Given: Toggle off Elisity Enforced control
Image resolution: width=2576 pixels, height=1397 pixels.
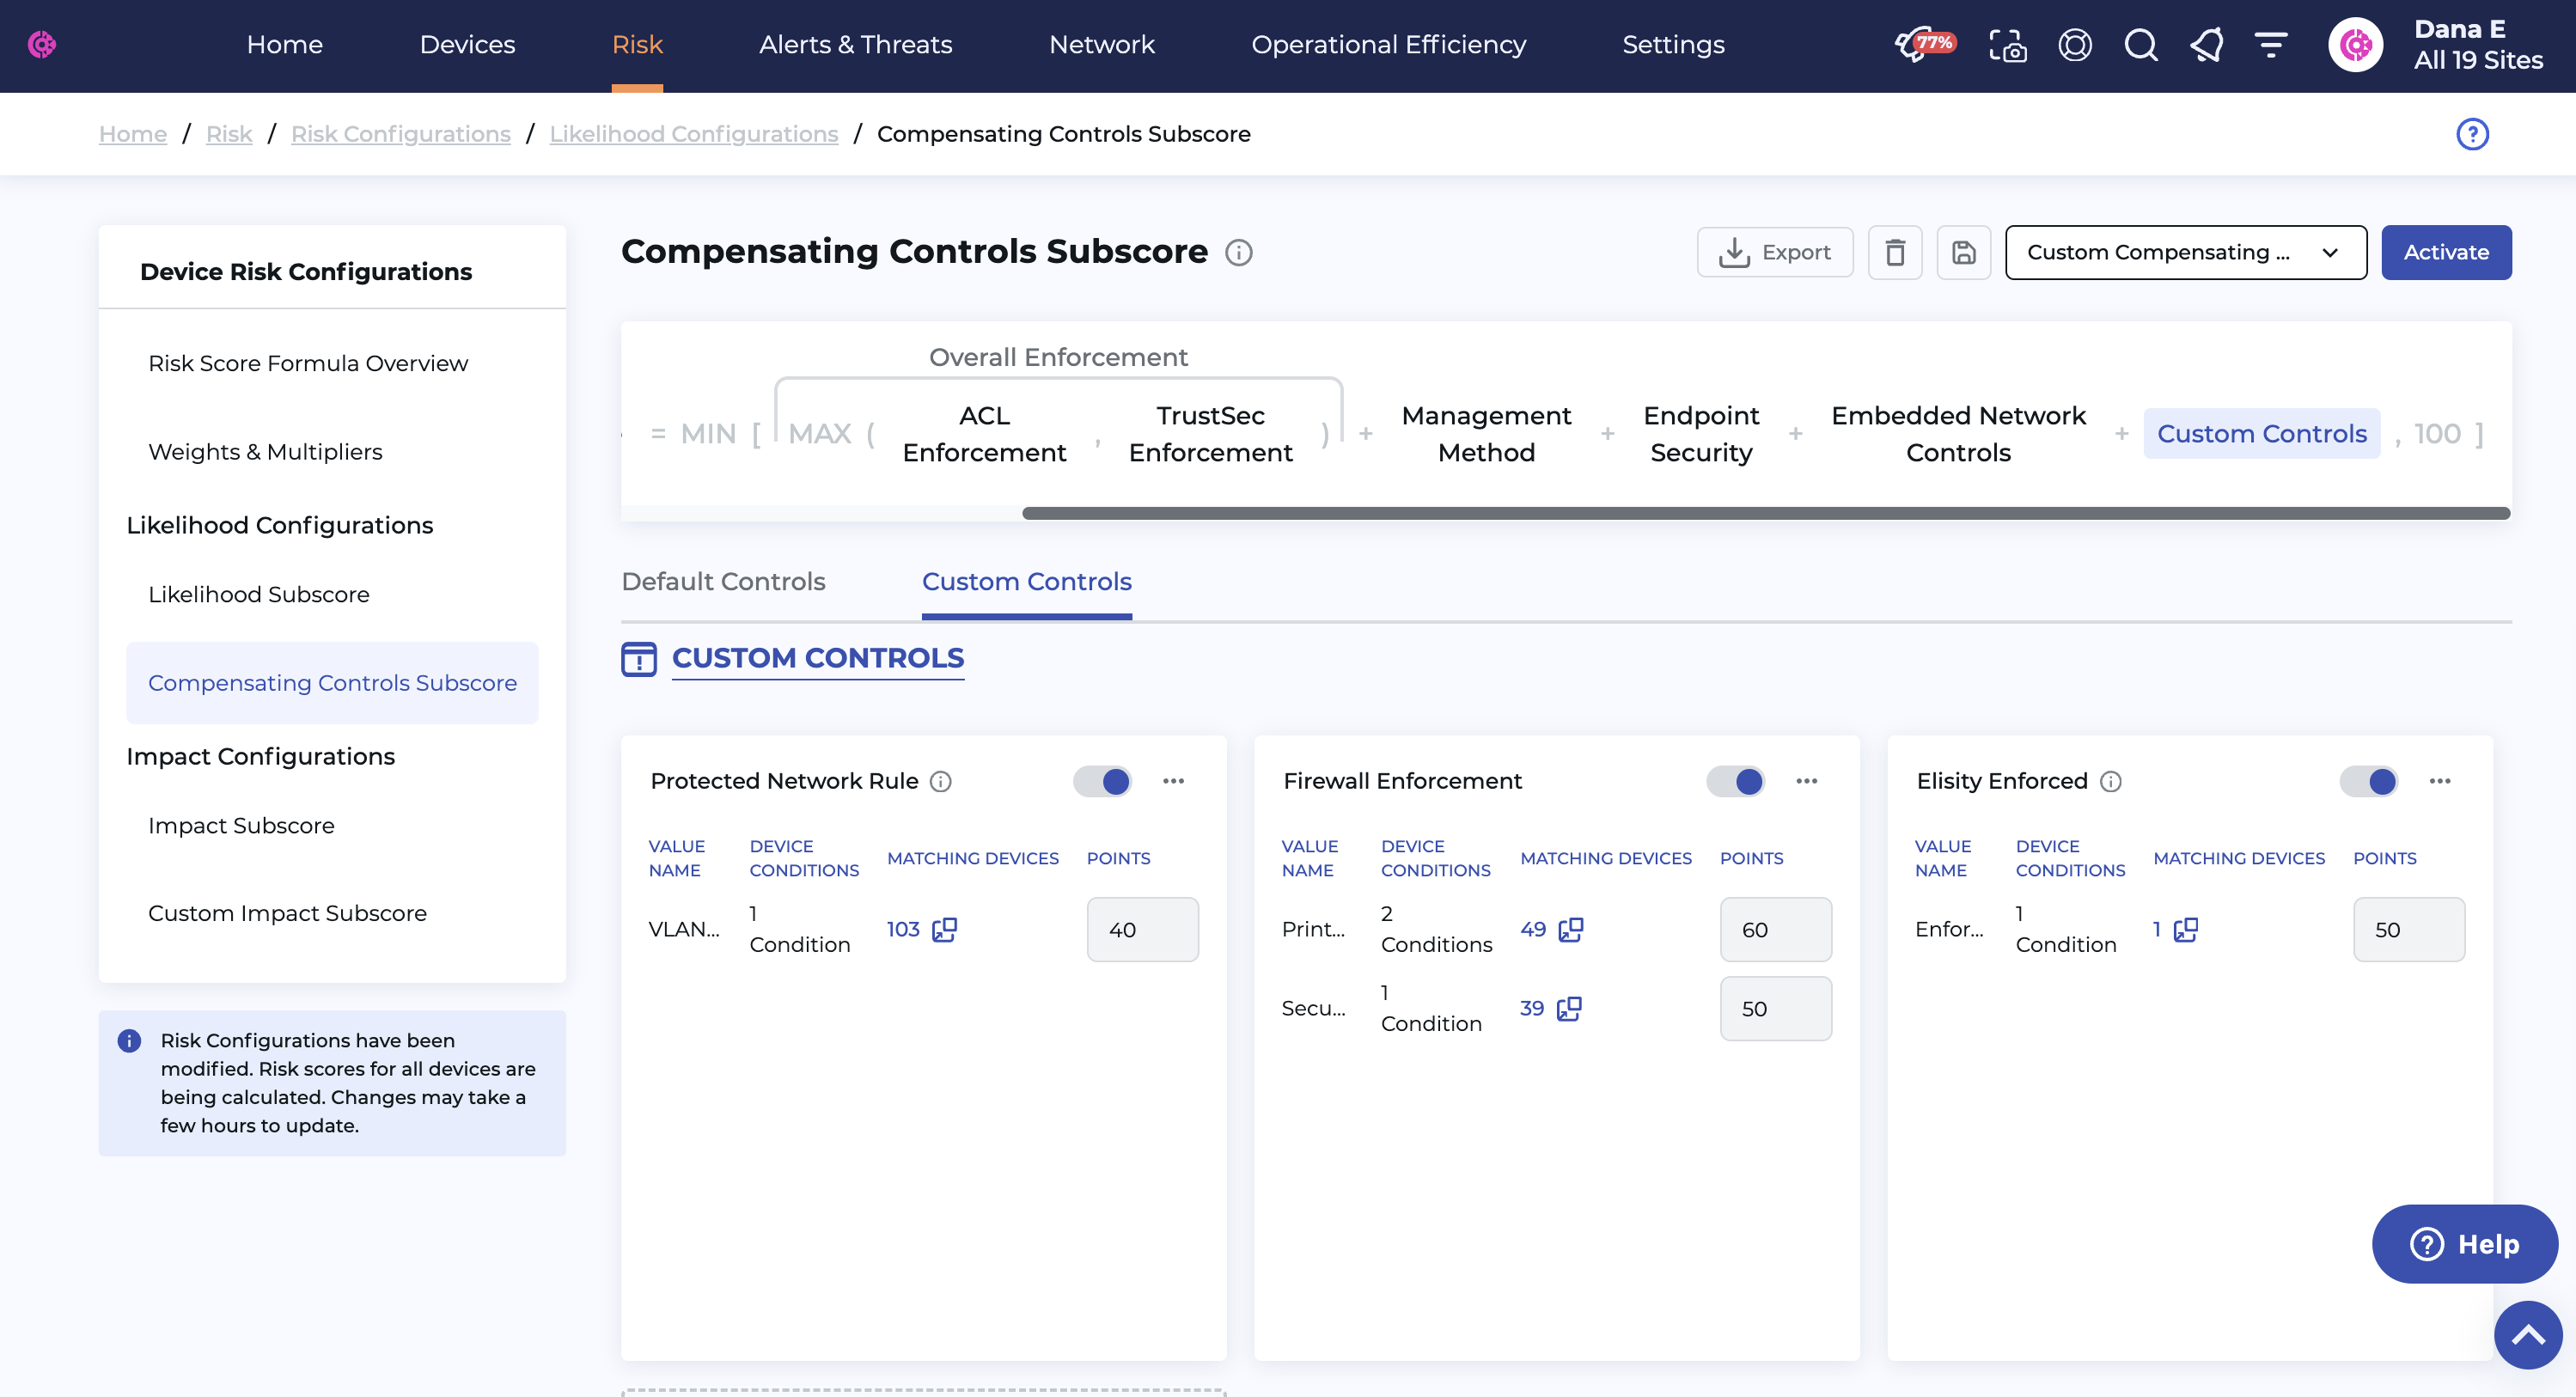Looking at the screenshot, I should point(2368,781).
